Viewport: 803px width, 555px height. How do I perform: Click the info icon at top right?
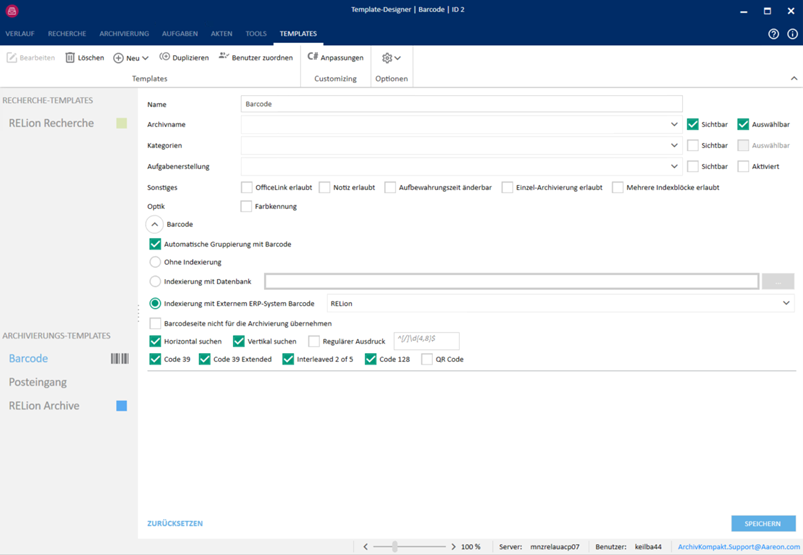792,34
